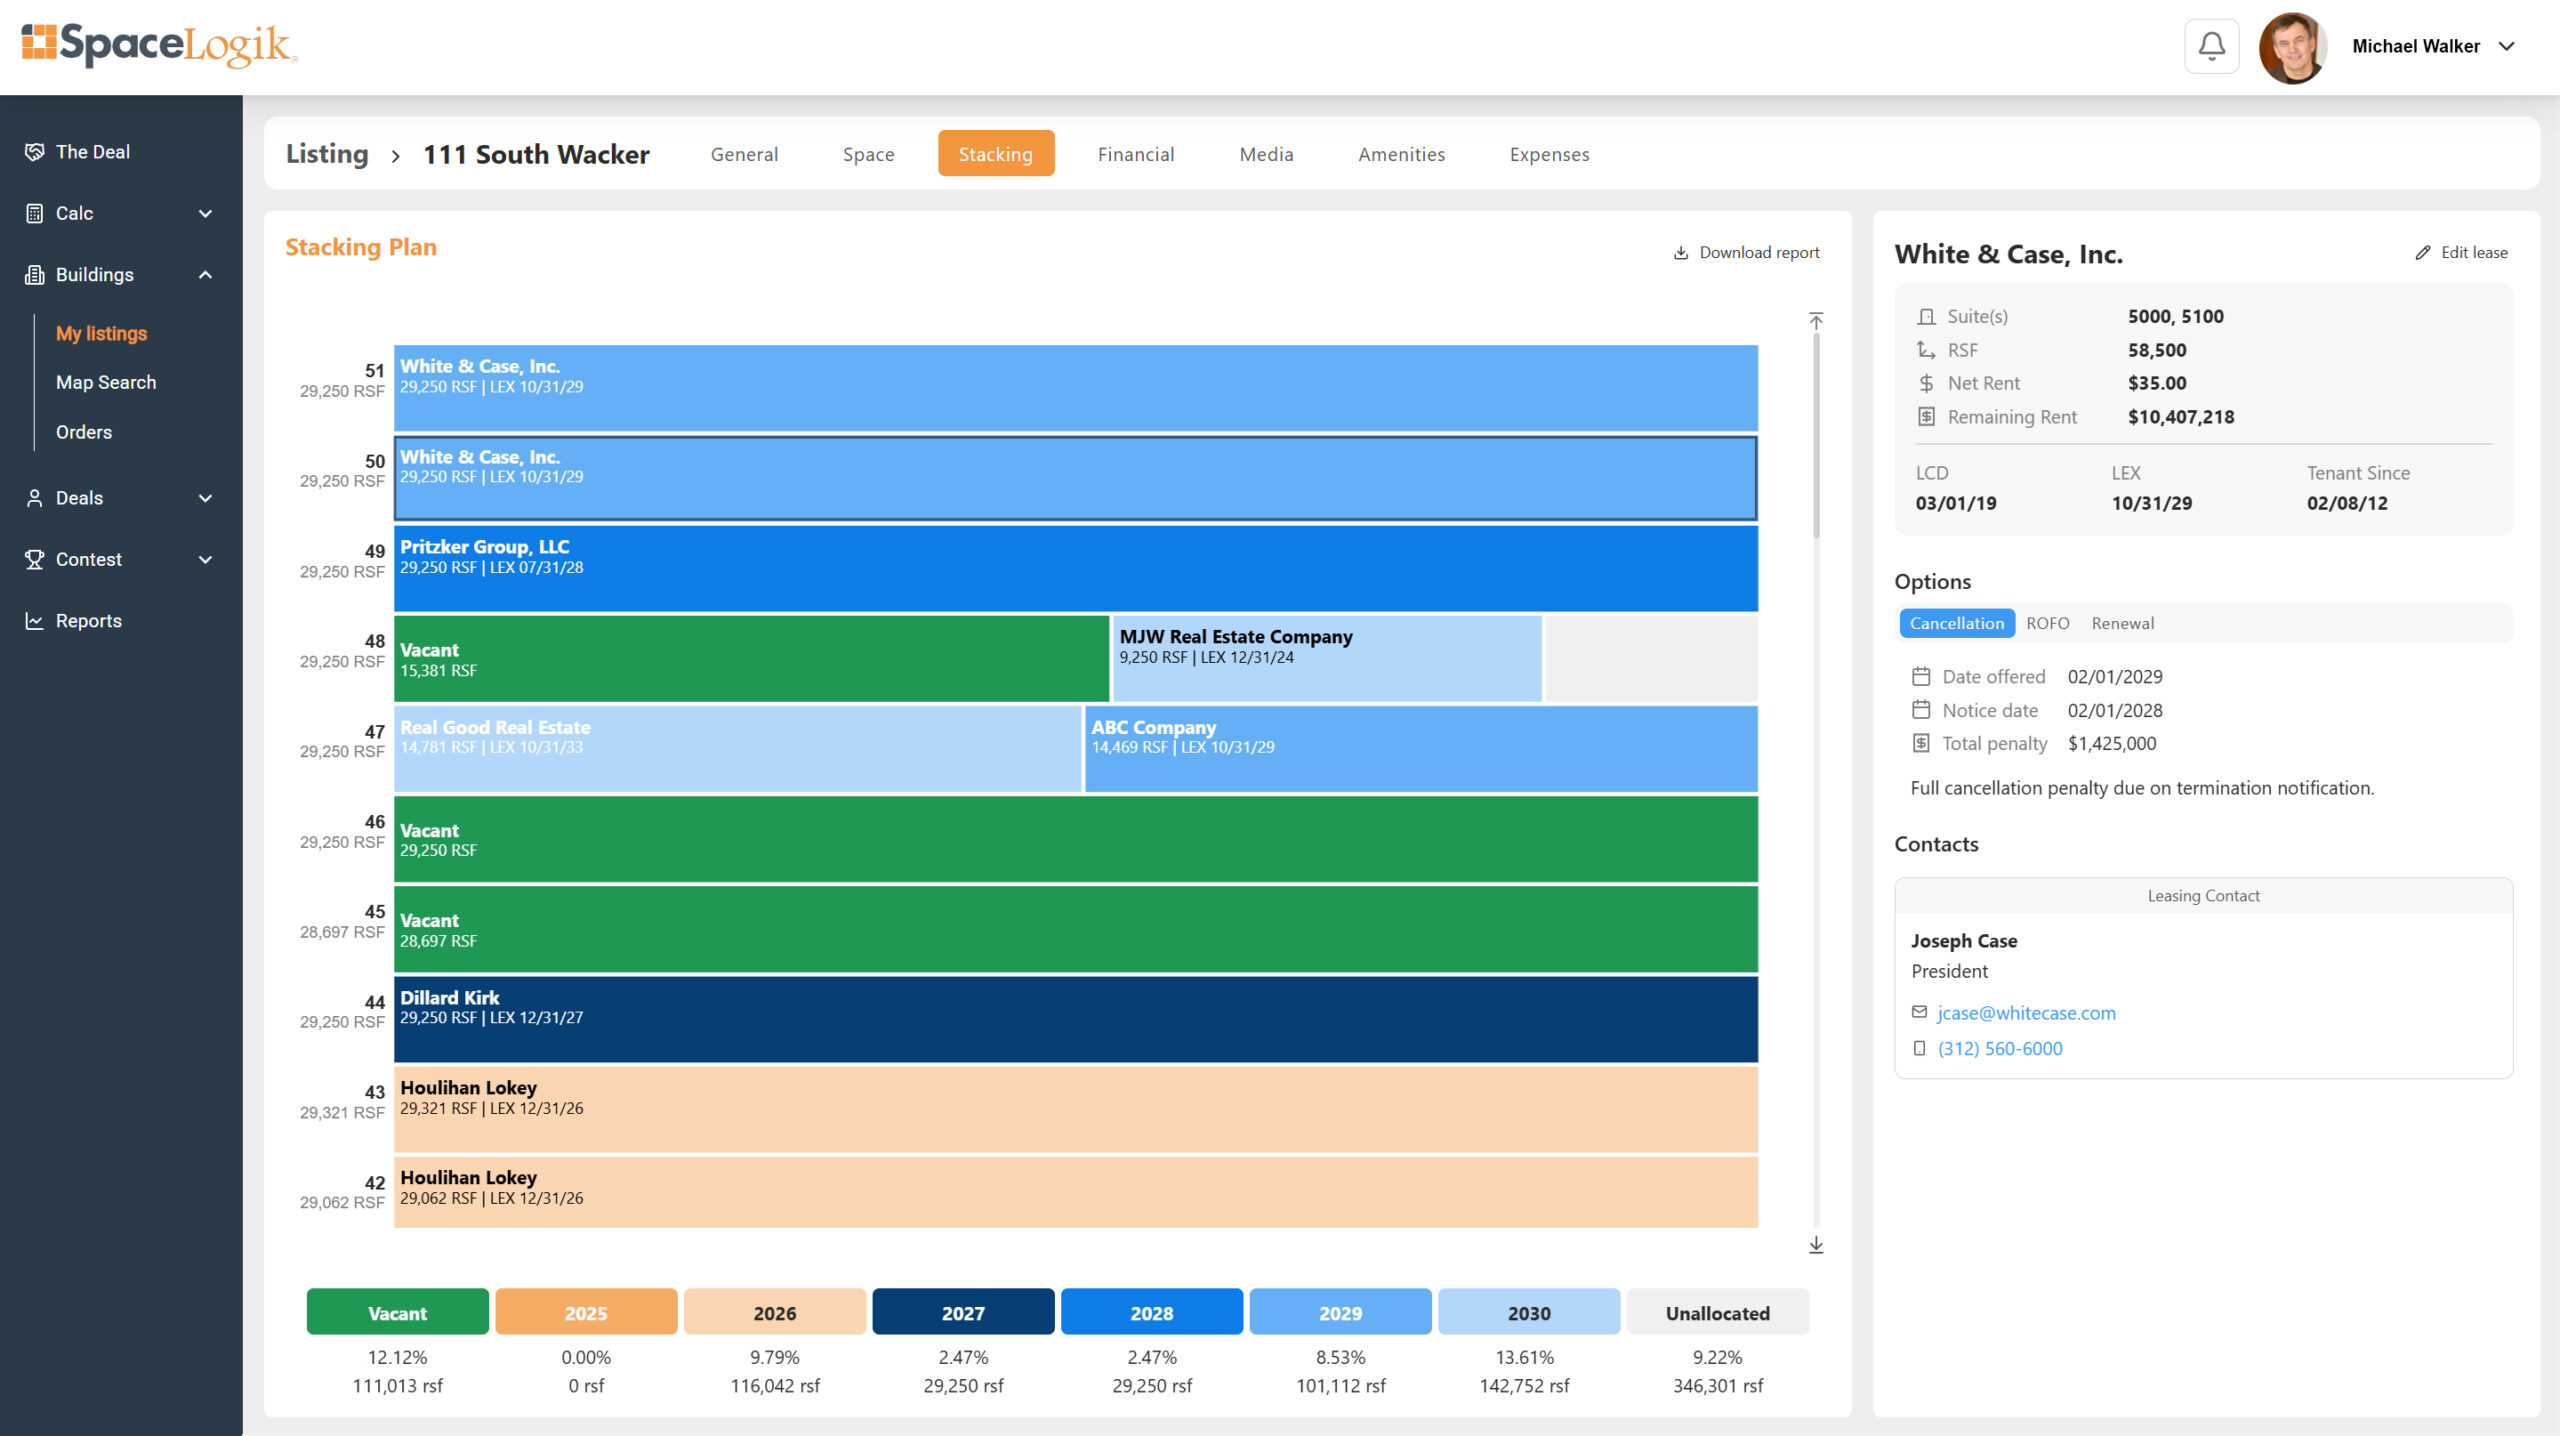Click the Reports chart icon in sidebar

[35, 621]
